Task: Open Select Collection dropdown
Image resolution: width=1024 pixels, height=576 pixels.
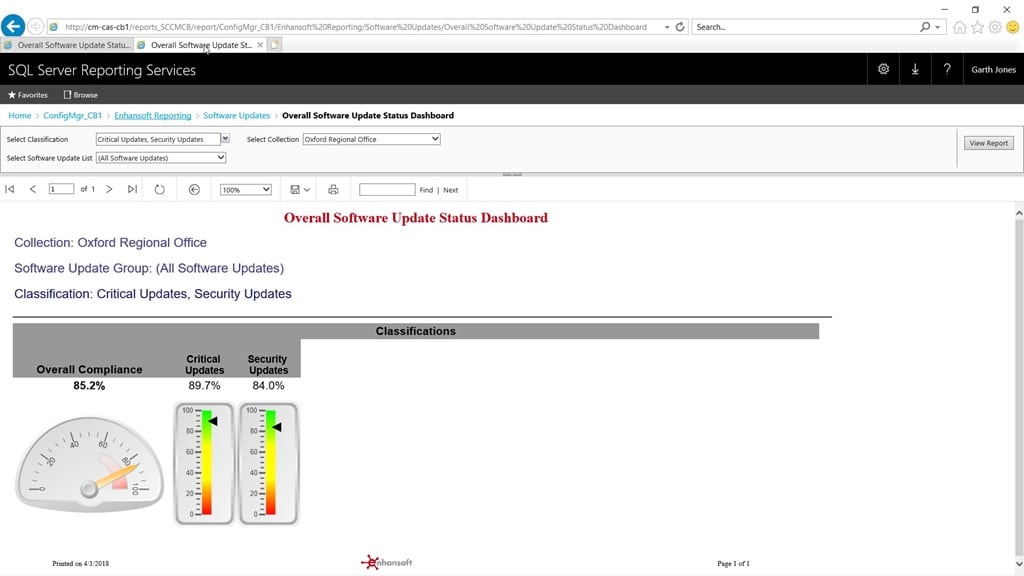Action: pos(372,139)
